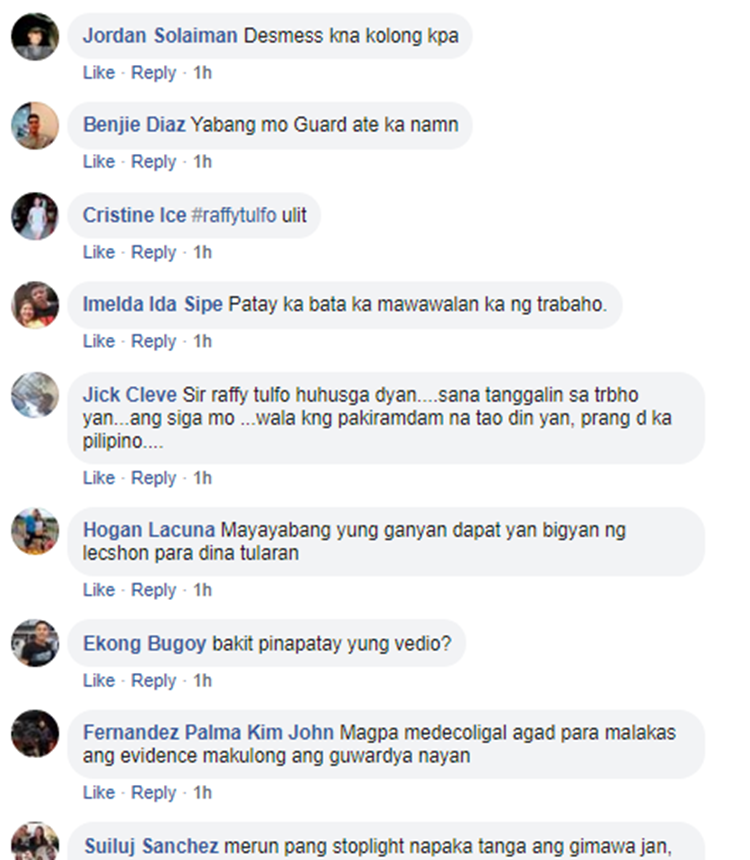Open Hogan Lacuna's profile name link
The image size is (750, 860).
pyautogui.click(x=149, y=530)
